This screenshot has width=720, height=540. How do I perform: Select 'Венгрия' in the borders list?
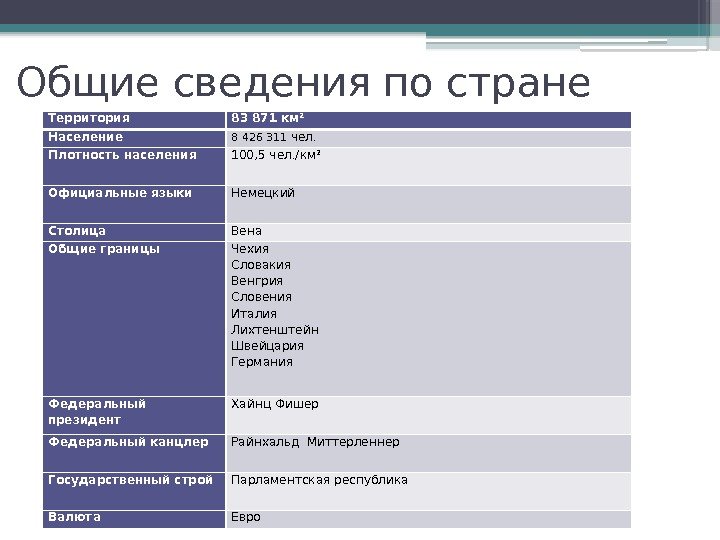point(257,281)
